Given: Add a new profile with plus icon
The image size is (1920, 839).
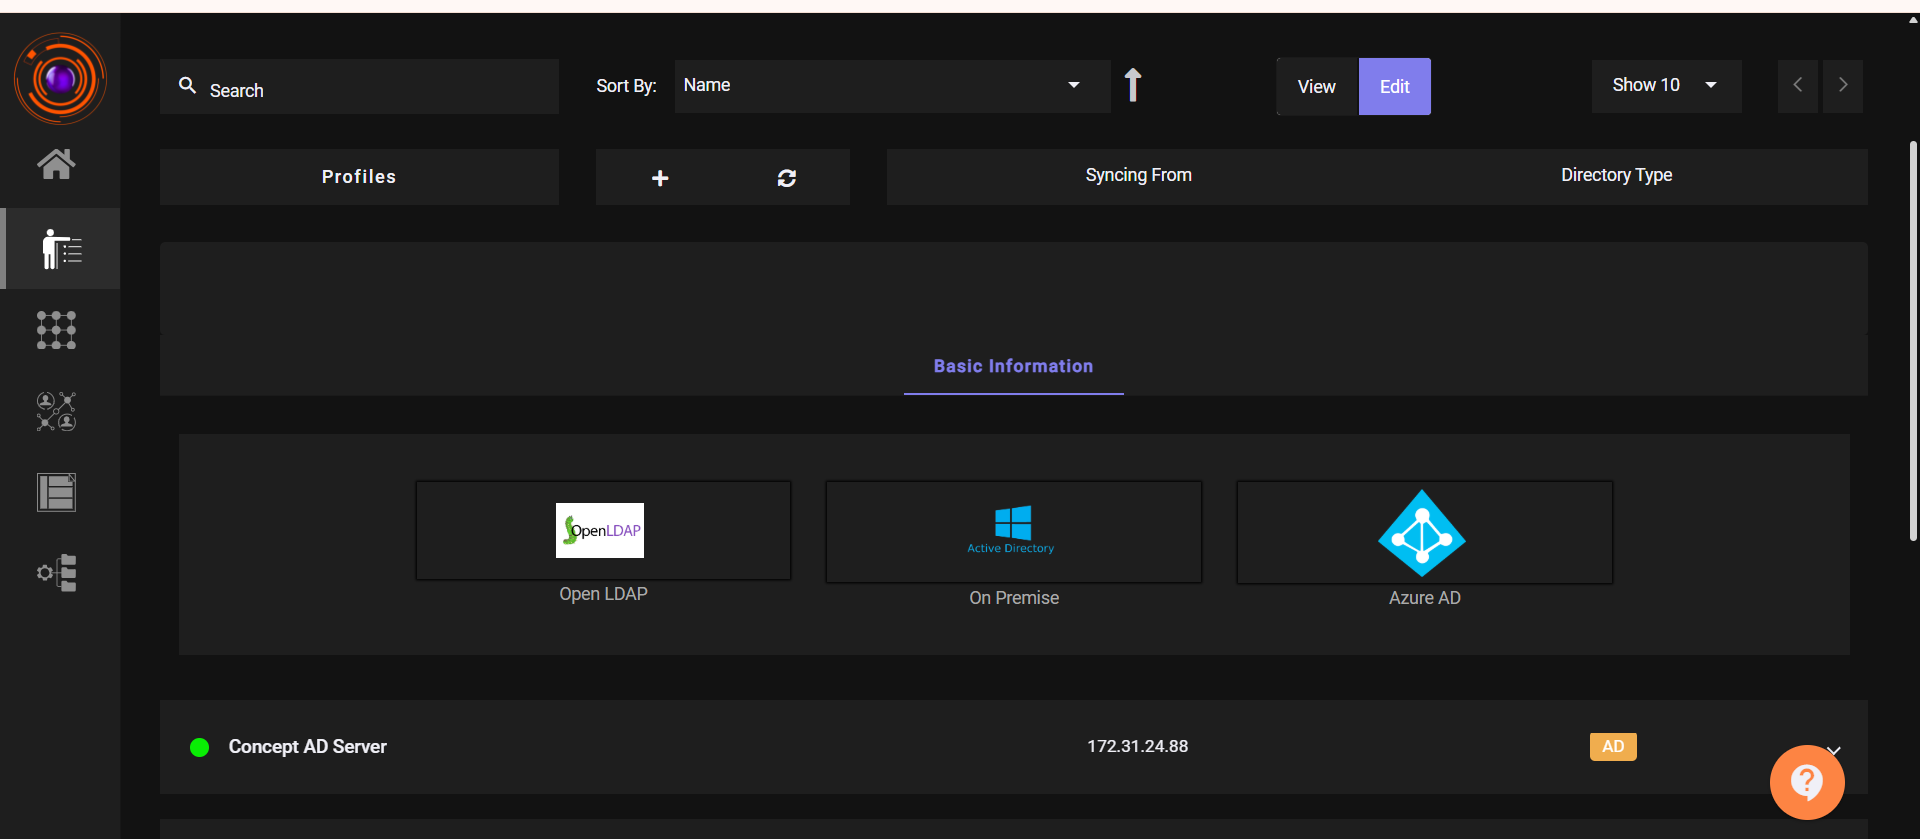Looking at the screenshot, I should click(660, 178).
